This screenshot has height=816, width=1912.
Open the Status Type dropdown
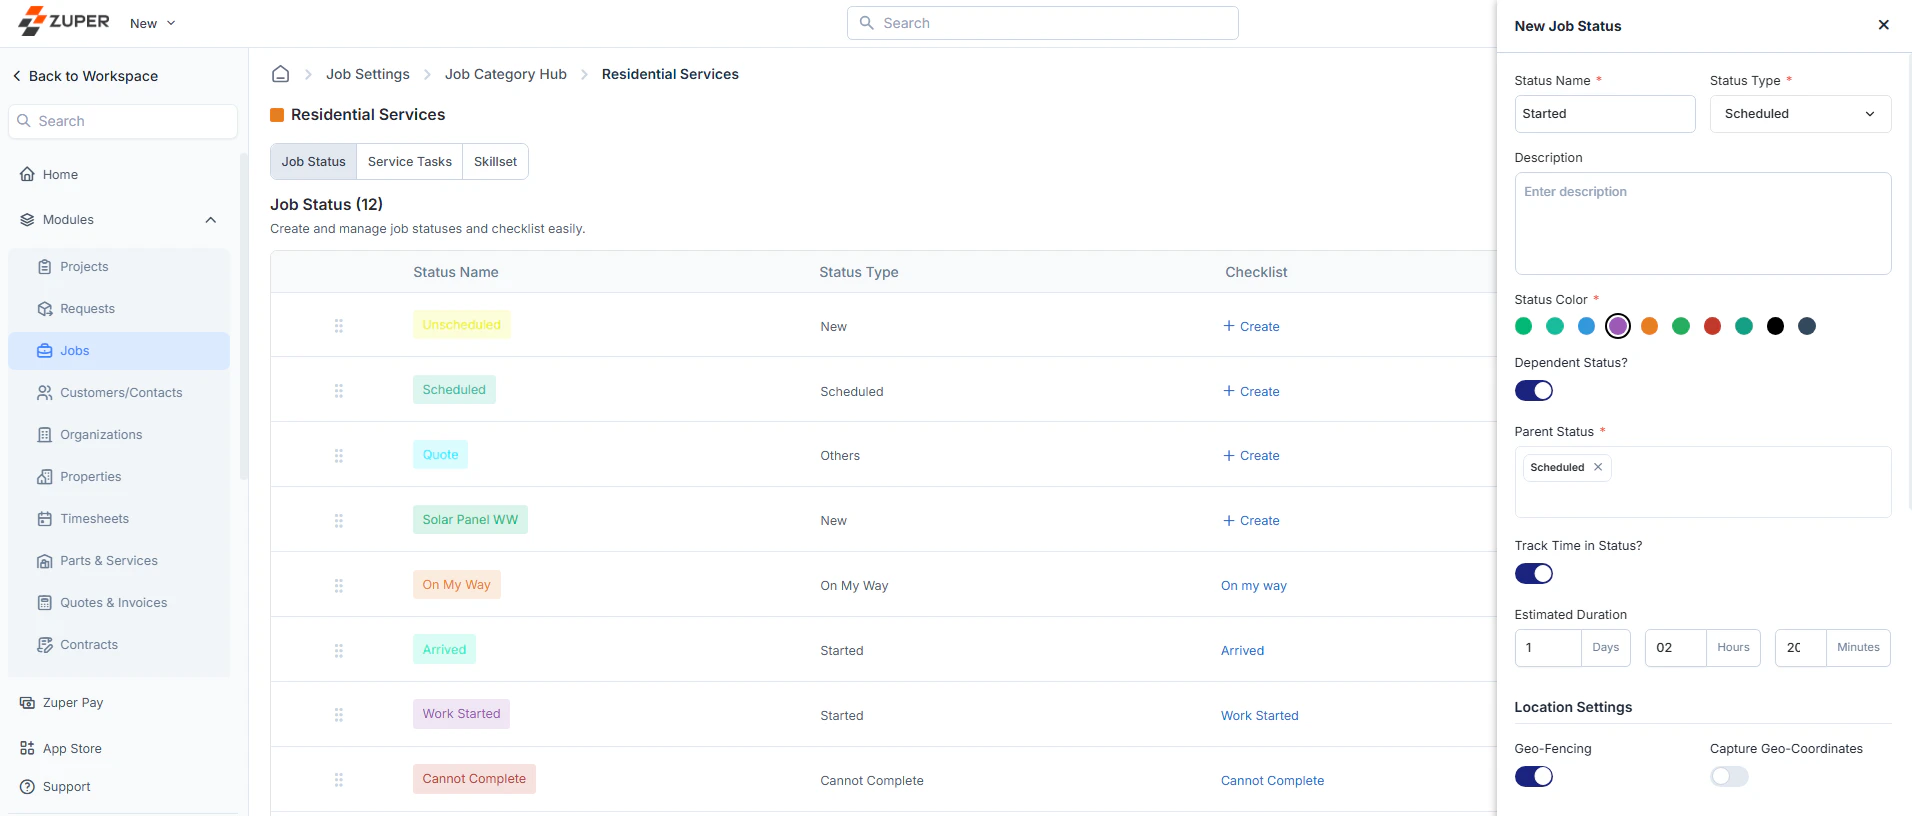pyautogui.click(x=1800, y=114)
